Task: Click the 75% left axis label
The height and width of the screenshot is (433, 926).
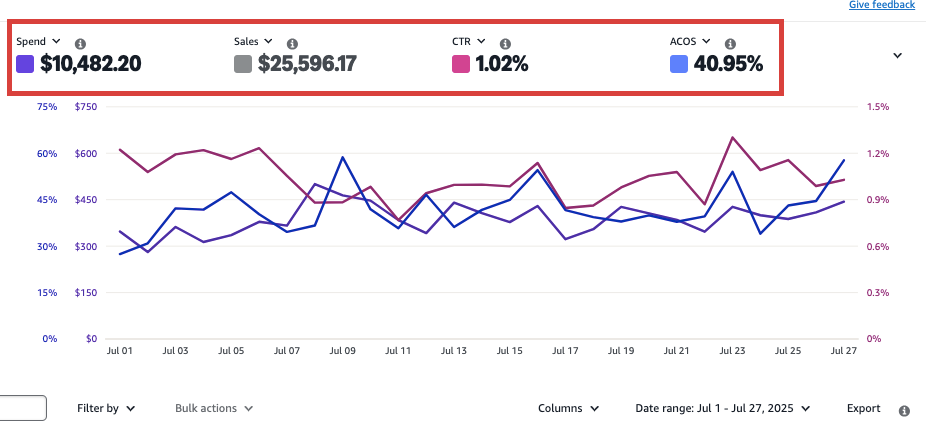Action: pyautogui.click(x=47, y=107)
